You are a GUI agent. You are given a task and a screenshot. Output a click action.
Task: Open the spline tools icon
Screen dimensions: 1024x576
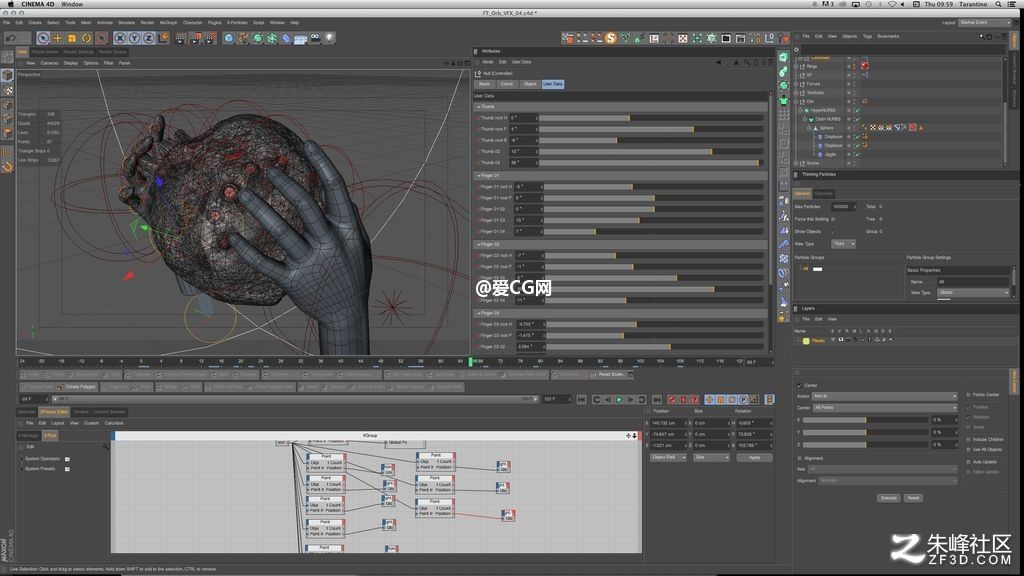[x=243, y=39]
